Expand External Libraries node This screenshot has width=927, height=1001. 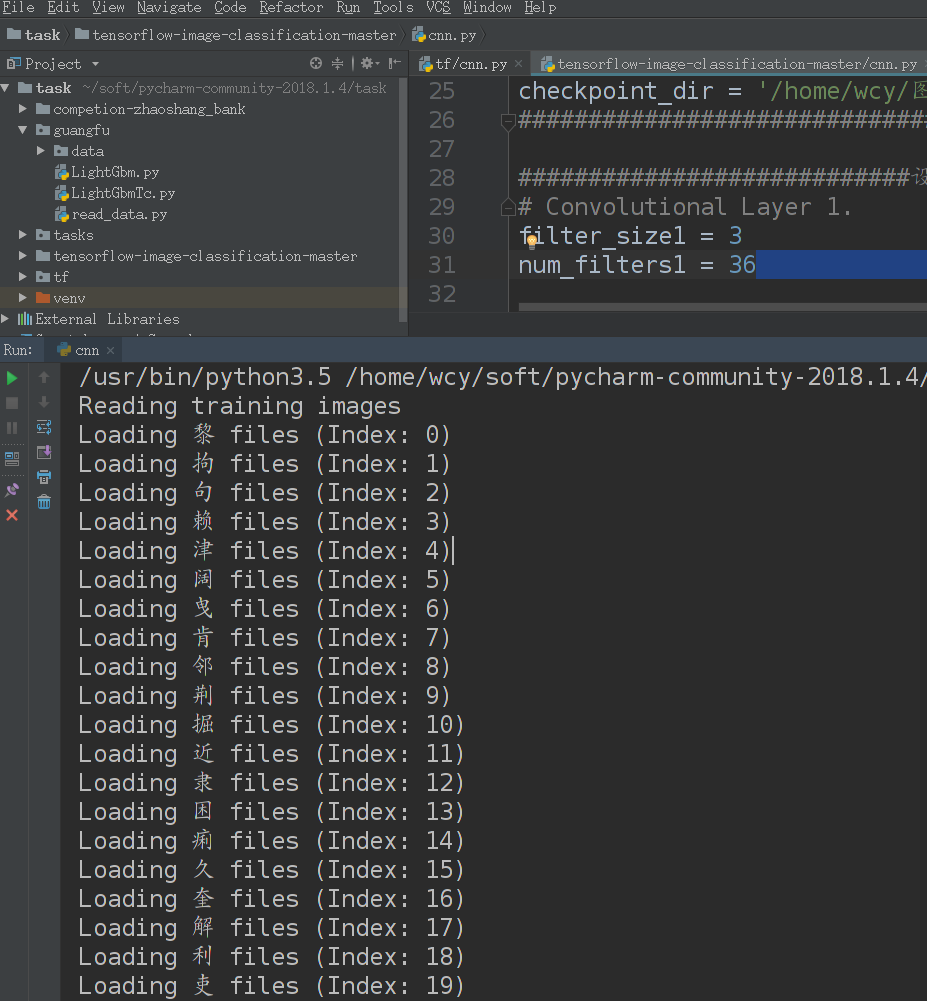6,319
